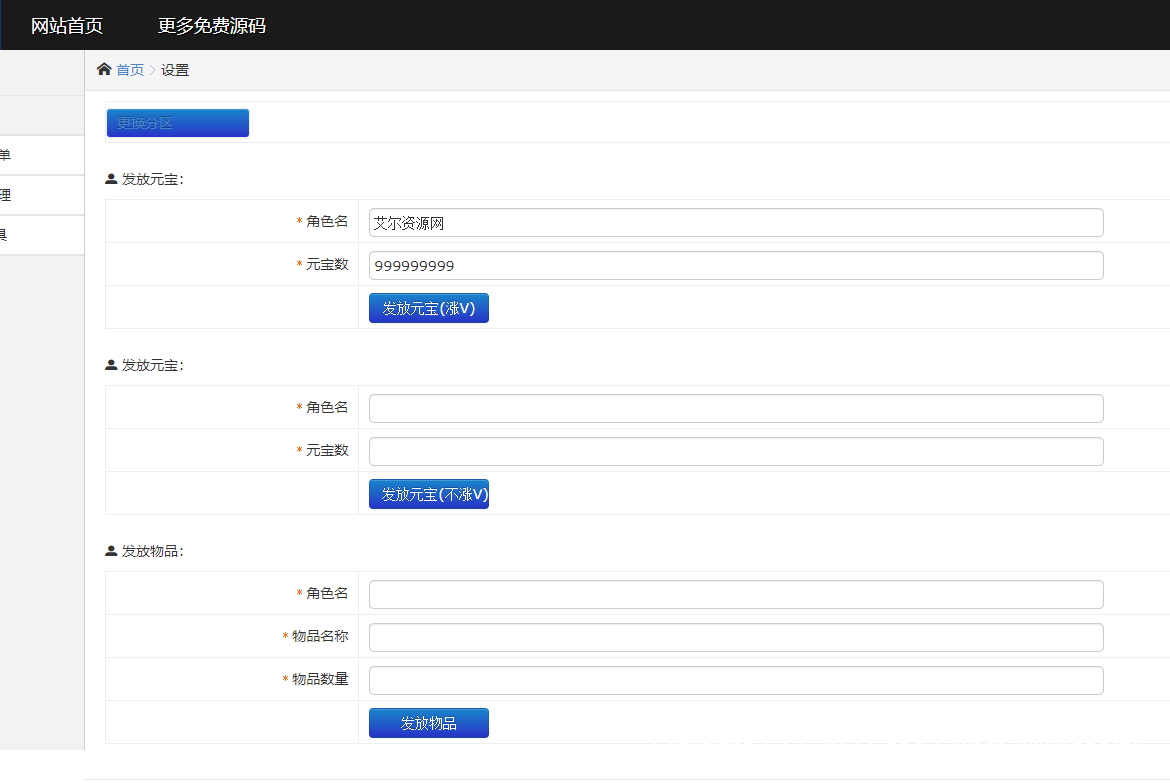Viewport: 1170px width, 783px height.
Task: Click the 元宝数 field containing 999999999
Action: (x=735, y=265)
